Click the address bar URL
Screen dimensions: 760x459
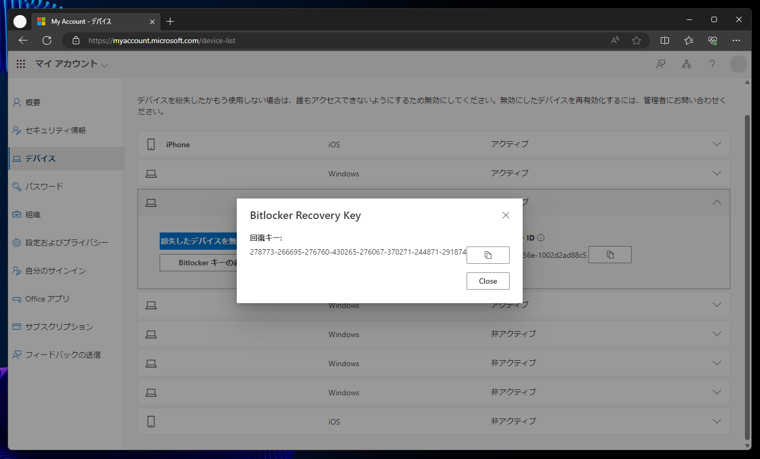(x=162, y=41)
